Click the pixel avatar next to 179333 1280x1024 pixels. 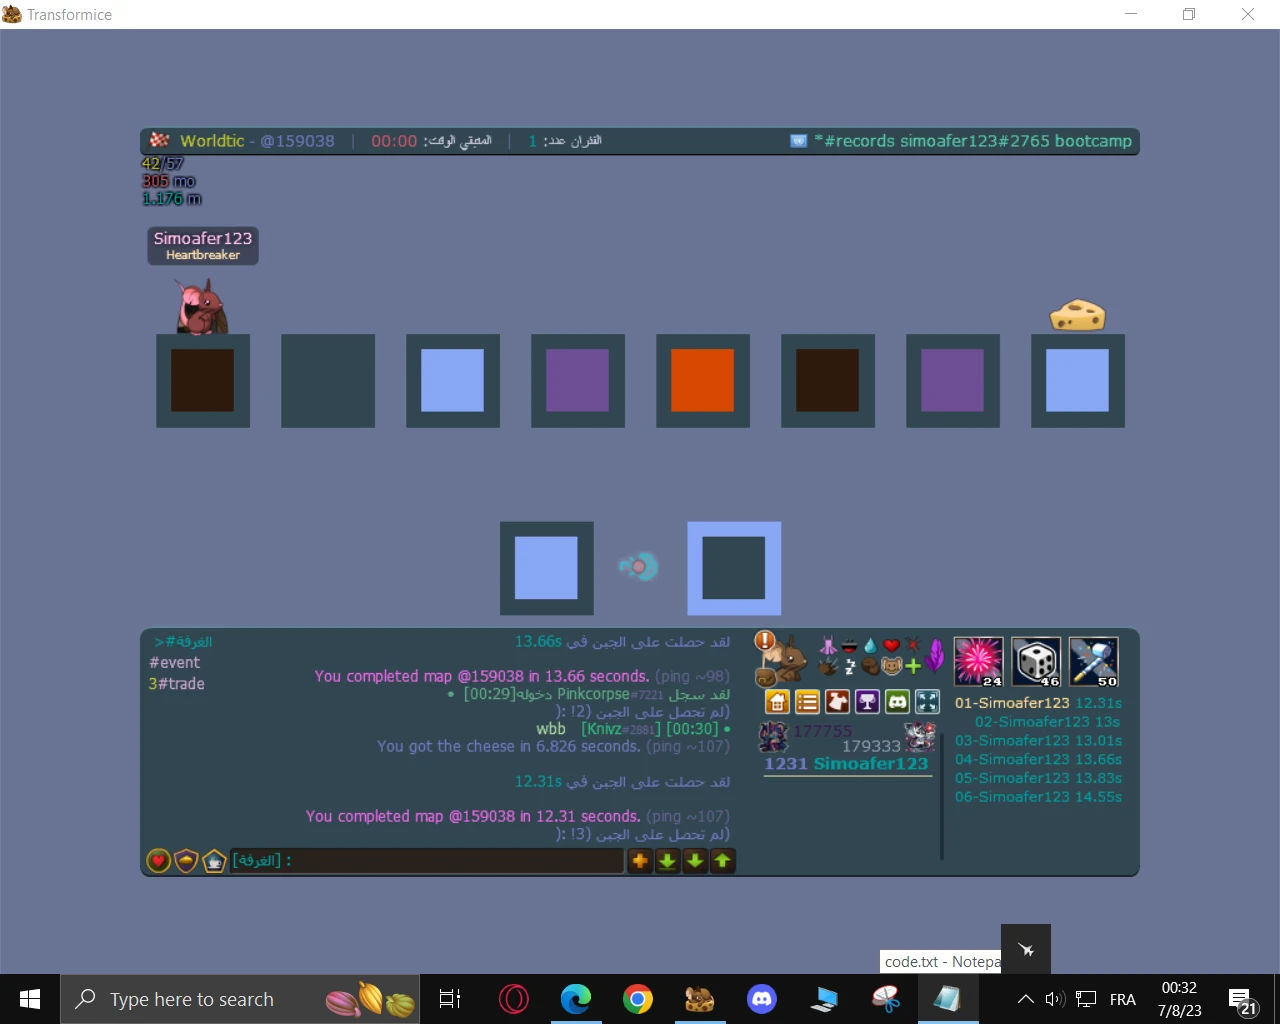pyautogui.click(x=920, y=738)
